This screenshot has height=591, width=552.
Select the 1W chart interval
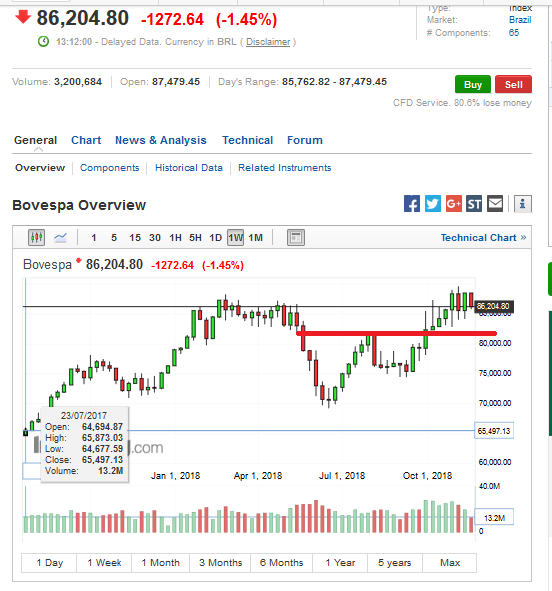coord(235,238)
